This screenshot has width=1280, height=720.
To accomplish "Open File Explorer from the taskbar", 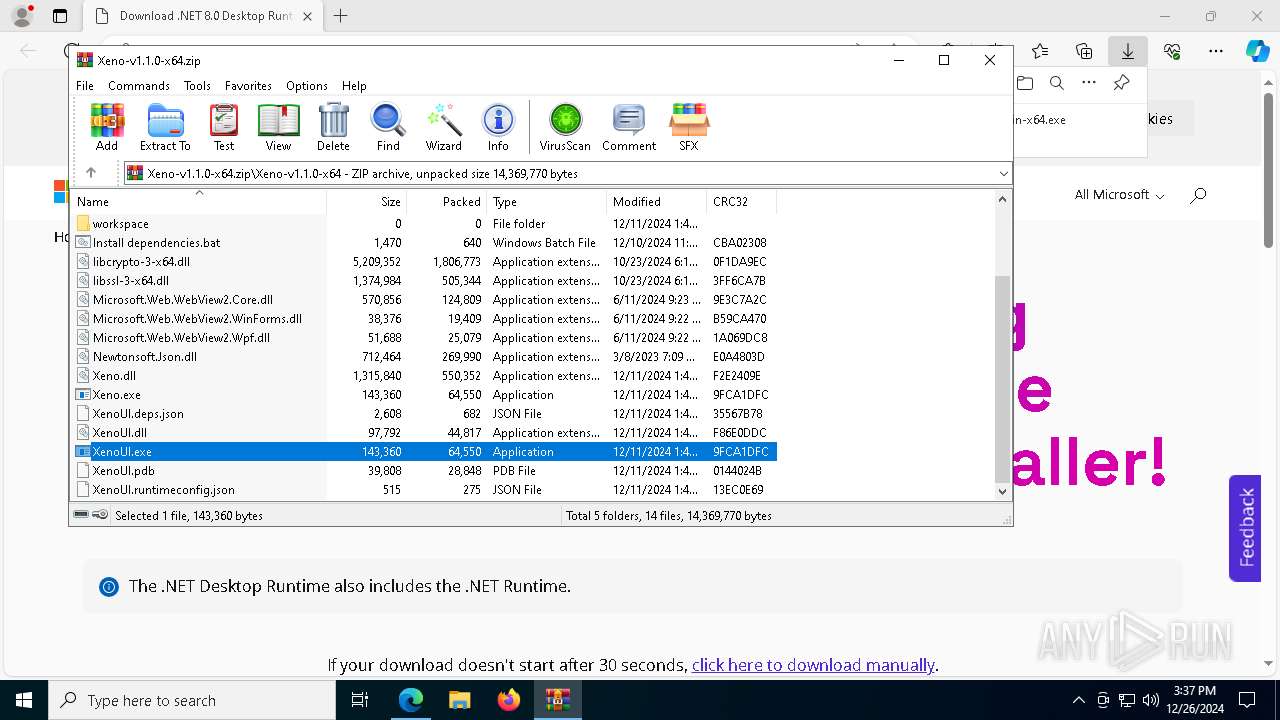I will 460,700.
